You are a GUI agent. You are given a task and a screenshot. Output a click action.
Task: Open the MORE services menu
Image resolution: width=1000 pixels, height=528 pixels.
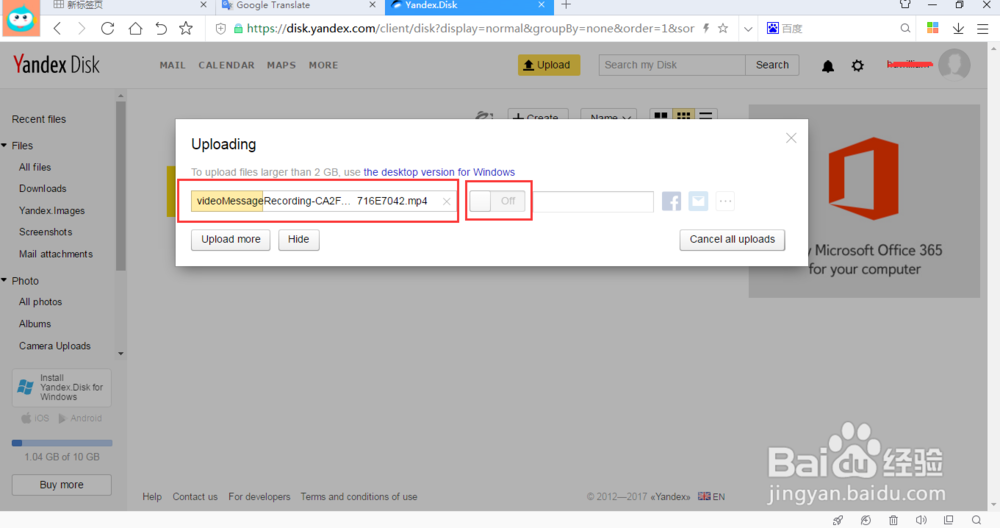coord(323,65)
